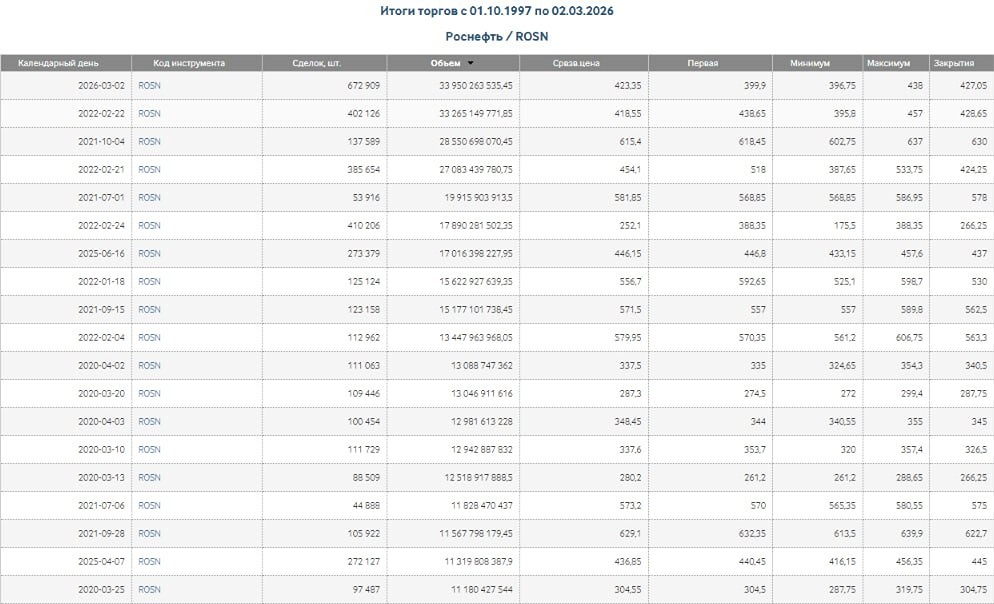Open ROSN link in 2020-03-13 row
Image resolution: width=994 pixels, height=604 pixels.
[149, 478]
